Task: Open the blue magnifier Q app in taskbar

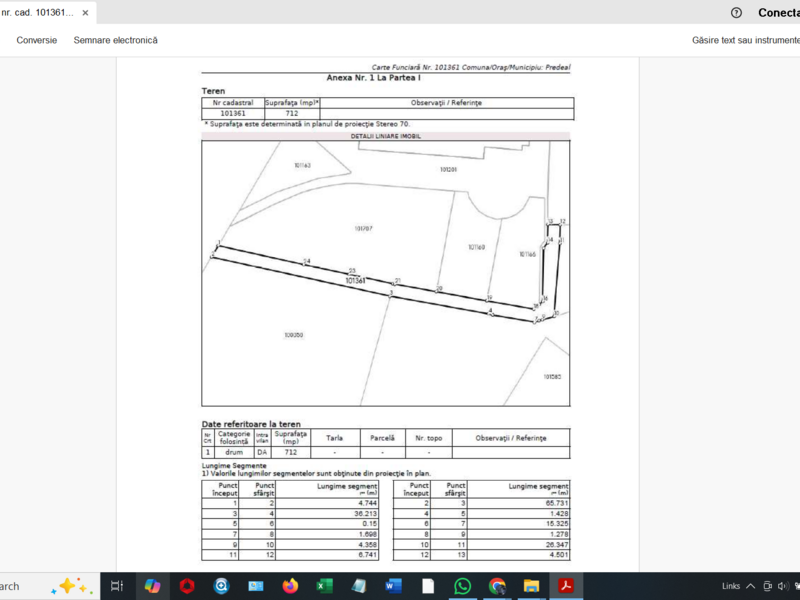Action: [221, 586]
